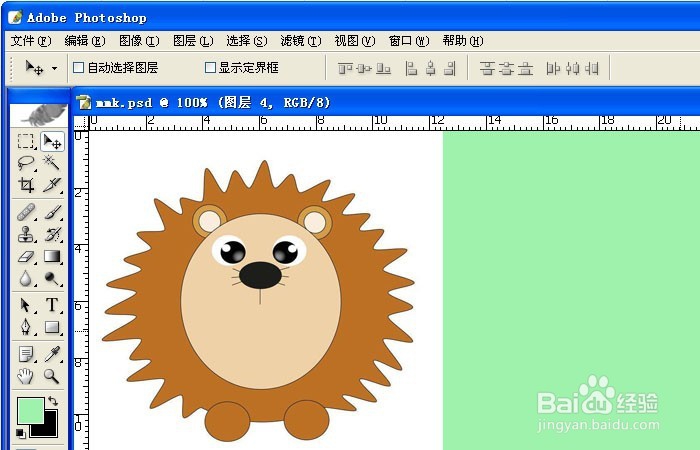
Task: Open the 选择(S) menu
Action: tap(246, 41)
